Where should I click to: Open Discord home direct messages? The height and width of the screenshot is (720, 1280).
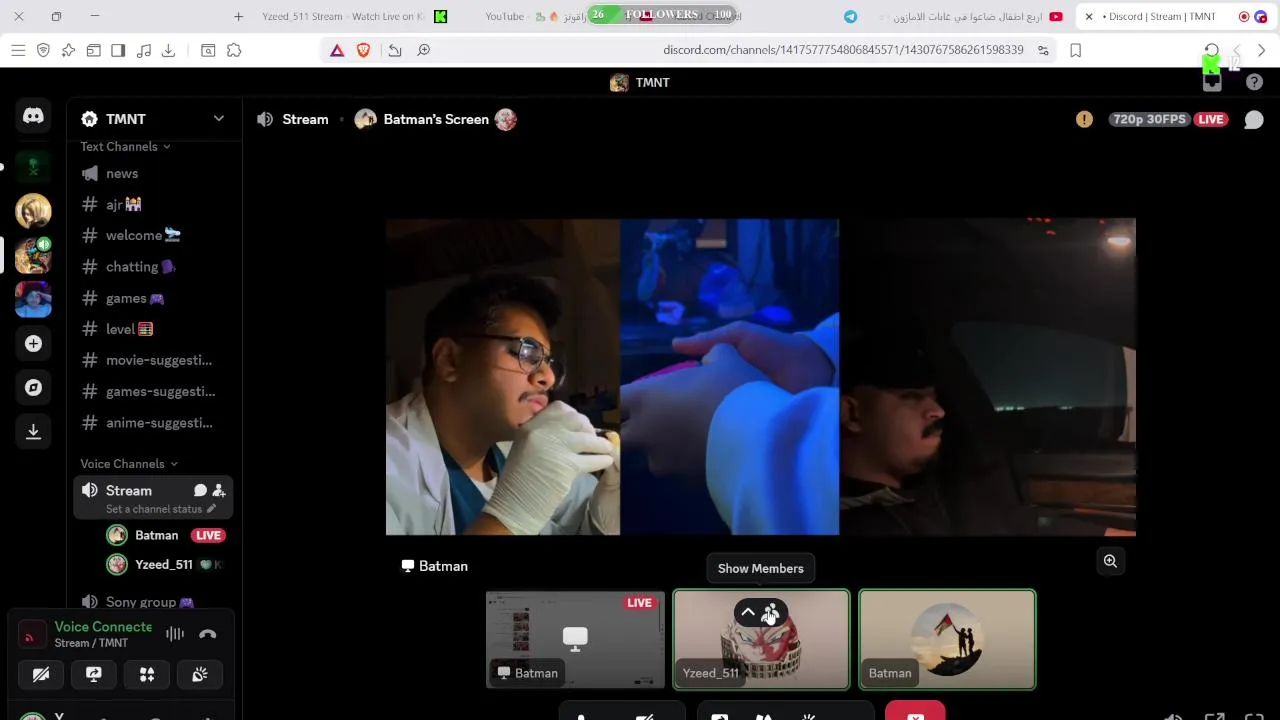[33, 116]
